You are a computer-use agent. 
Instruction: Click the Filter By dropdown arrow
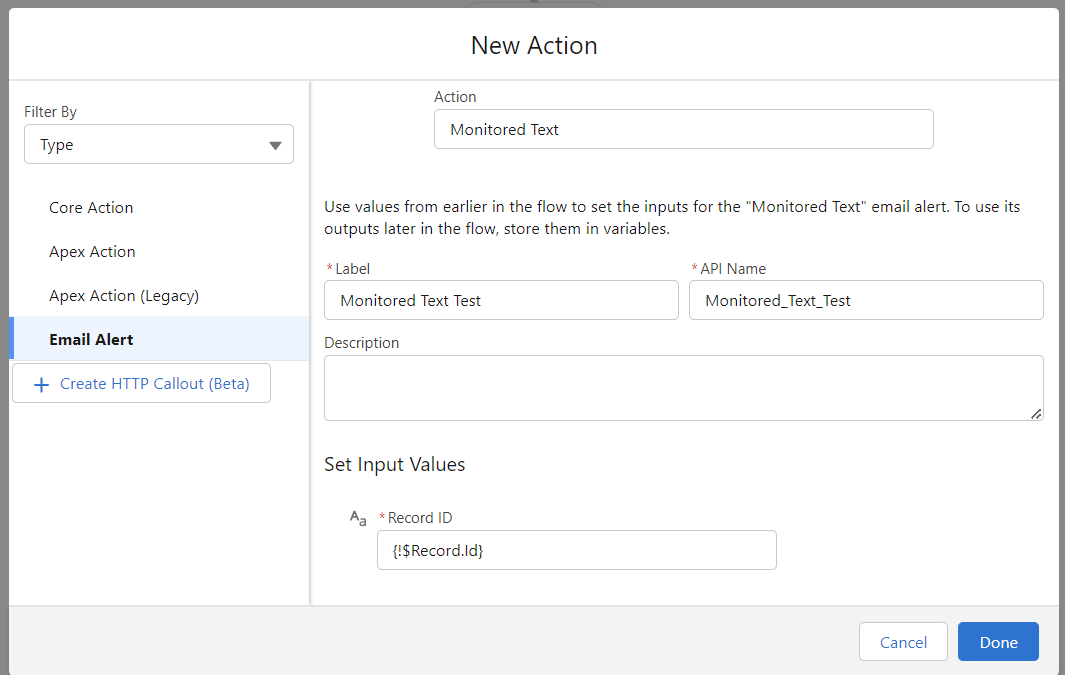tap(275, 146)
